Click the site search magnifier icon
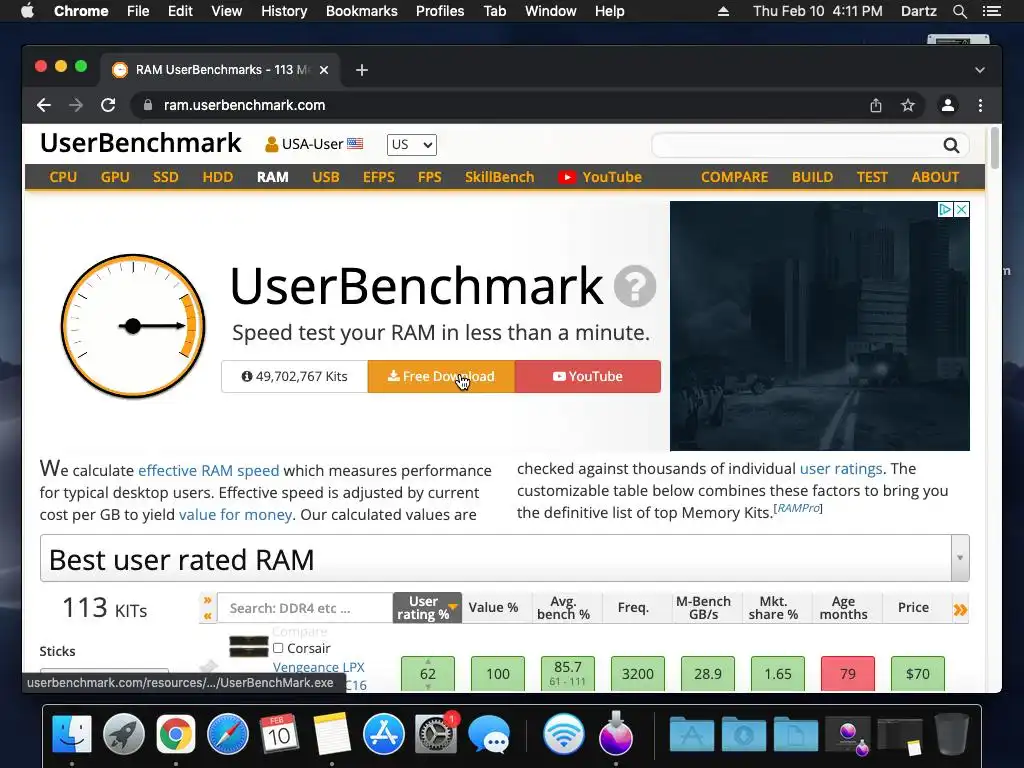Viewport: 1024px width, 768px height. 951,145
